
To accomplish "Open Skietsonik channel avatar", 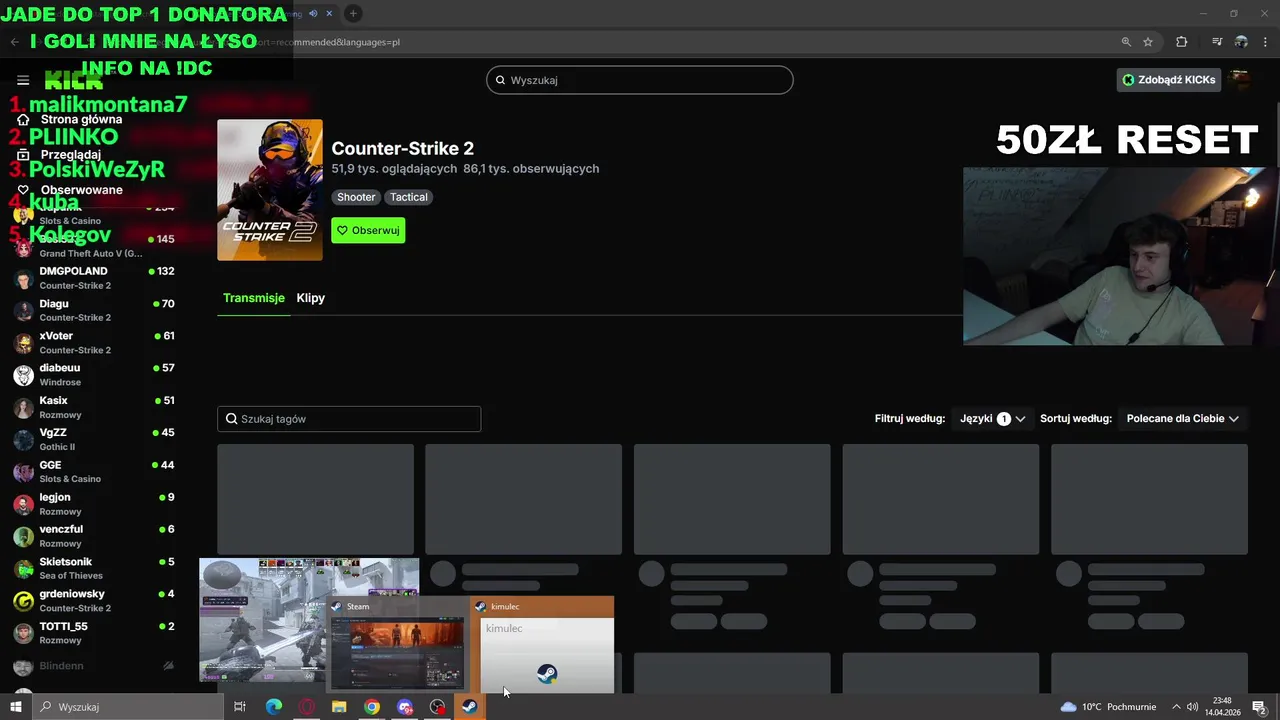I will click(x=23, y=568).
